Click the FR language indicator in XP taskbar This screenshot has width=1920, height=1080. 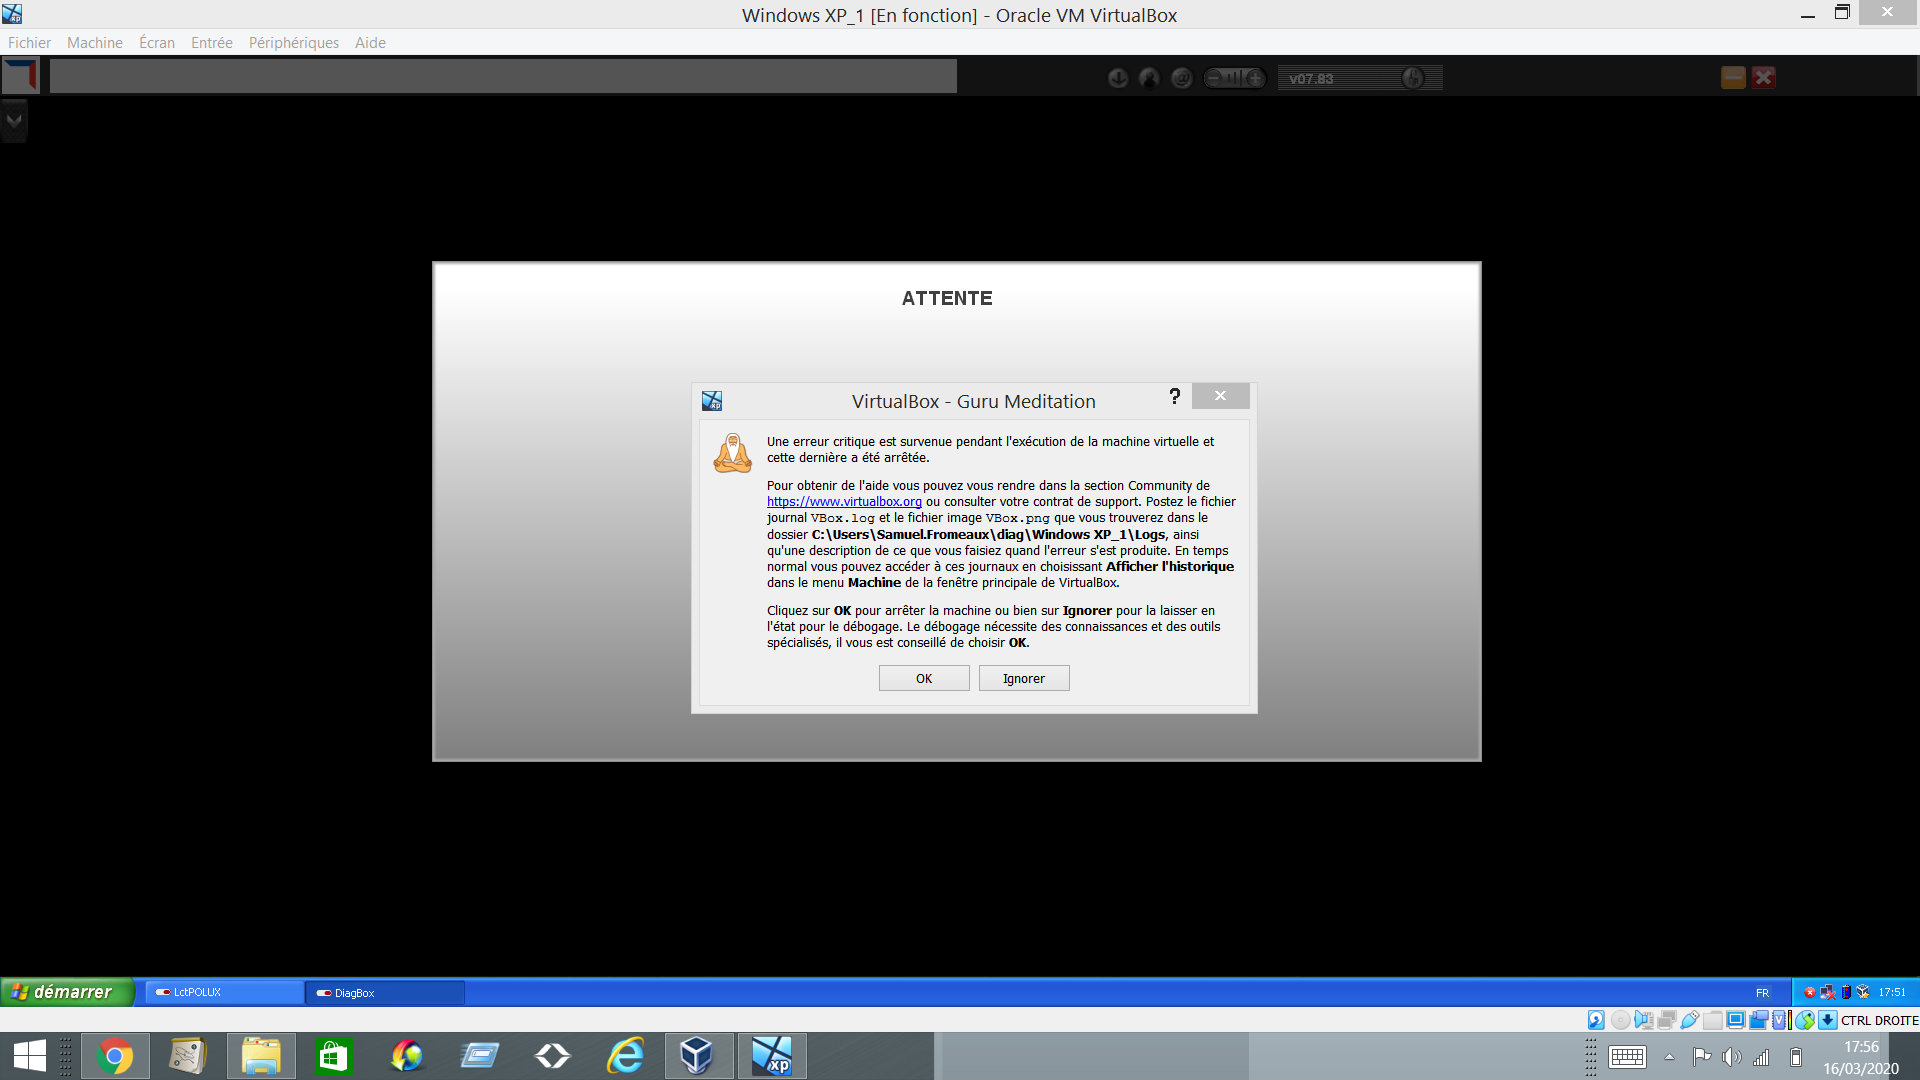tap(1763, 993)
